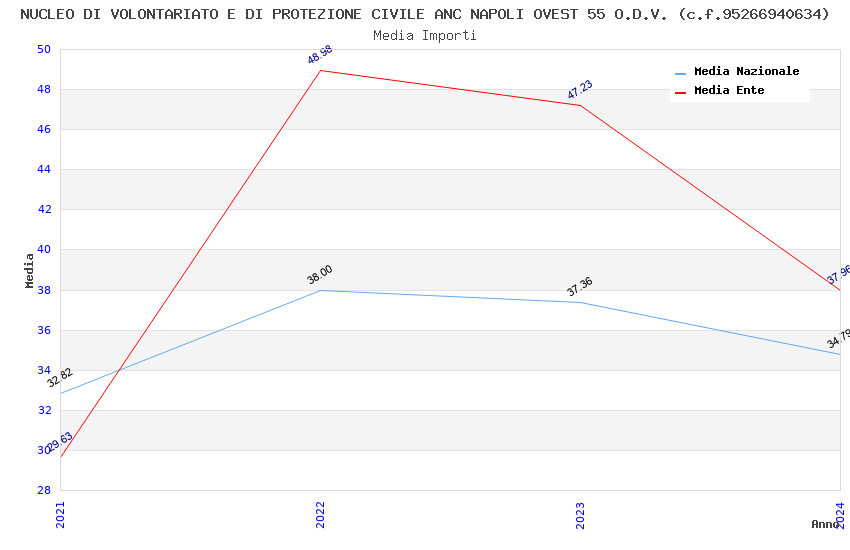This screenshot has height=550, width=850.
Task: Click the 34.79 data label at 2024
Action: click(x=839, y=339)
